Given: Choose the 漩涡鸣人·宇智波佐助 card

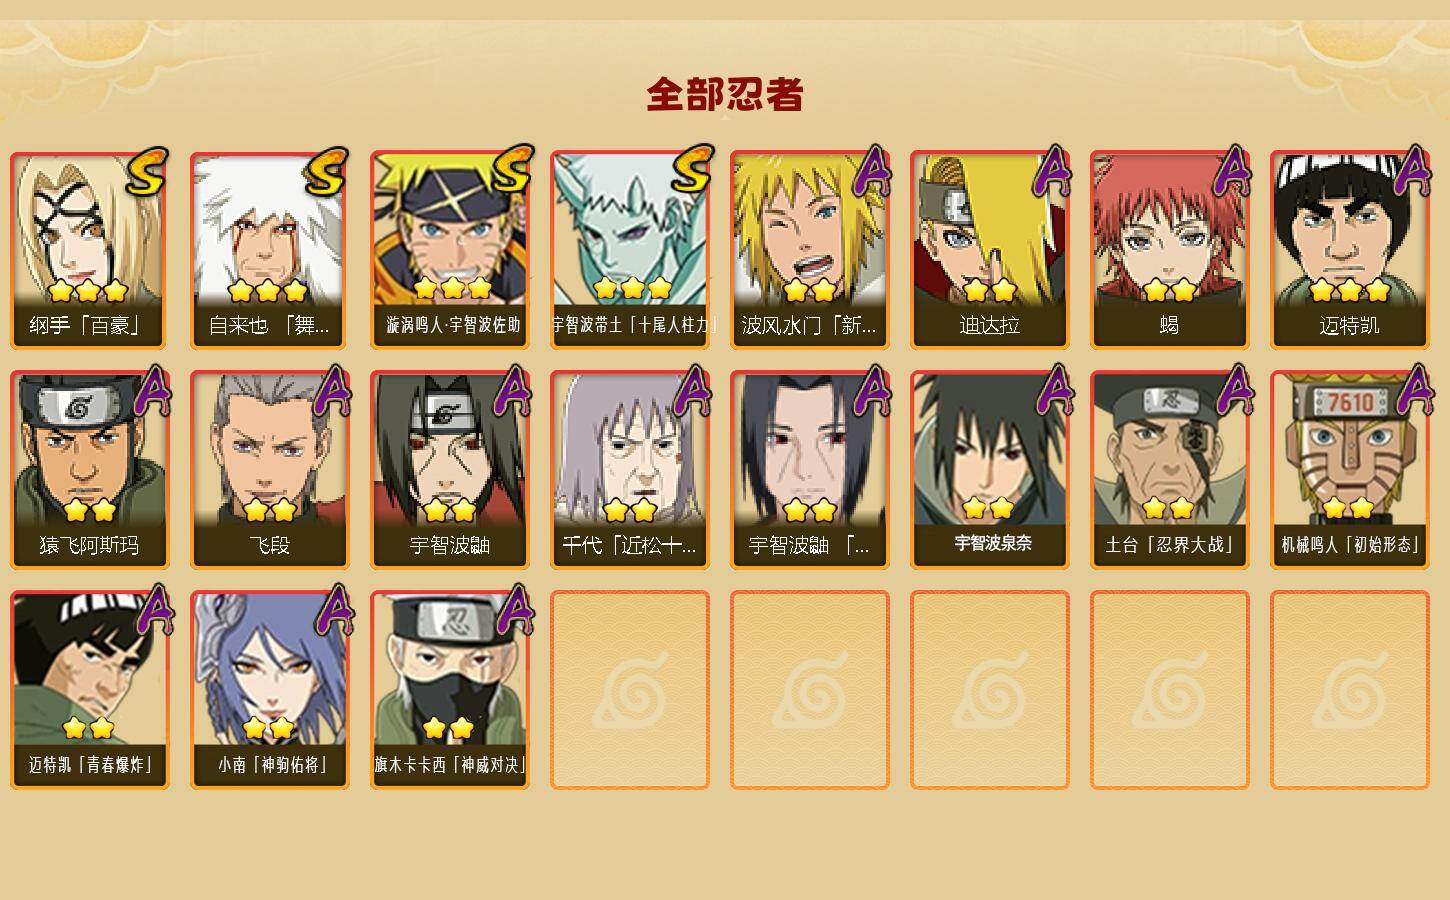Looking at the screenshot, I should point(450,250).
